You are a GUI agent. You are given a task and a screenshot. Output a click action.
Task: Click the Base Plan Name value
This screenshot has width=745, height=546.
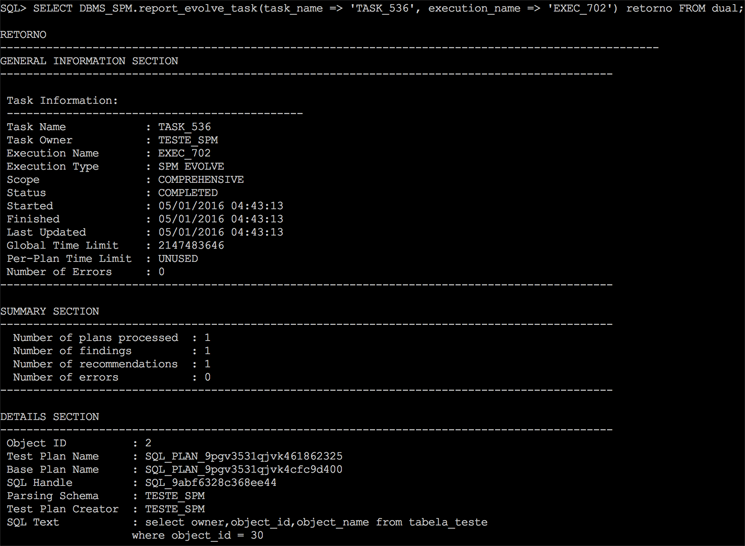coord(243,469)
